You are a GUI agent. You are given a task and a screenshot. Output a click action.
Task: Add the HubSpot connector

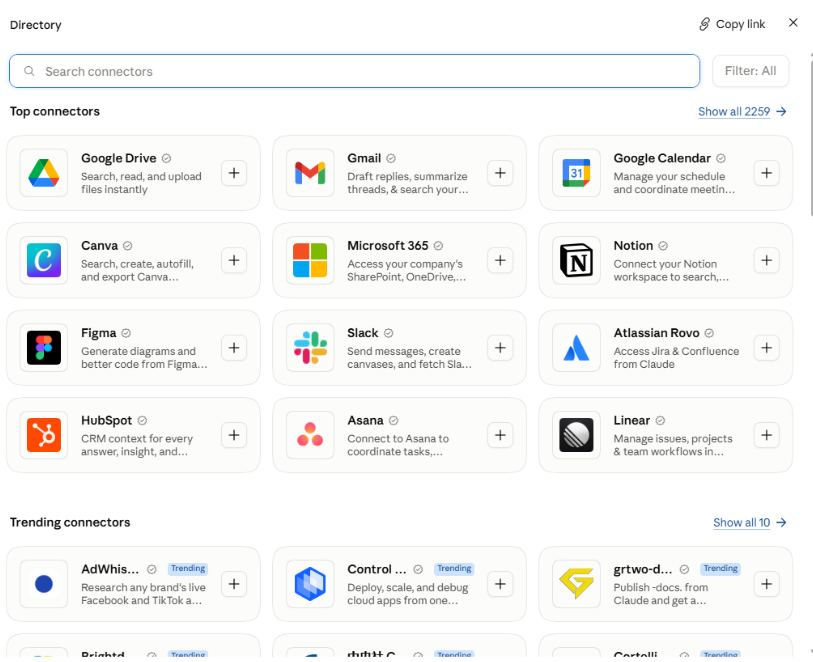coord(234,435)
